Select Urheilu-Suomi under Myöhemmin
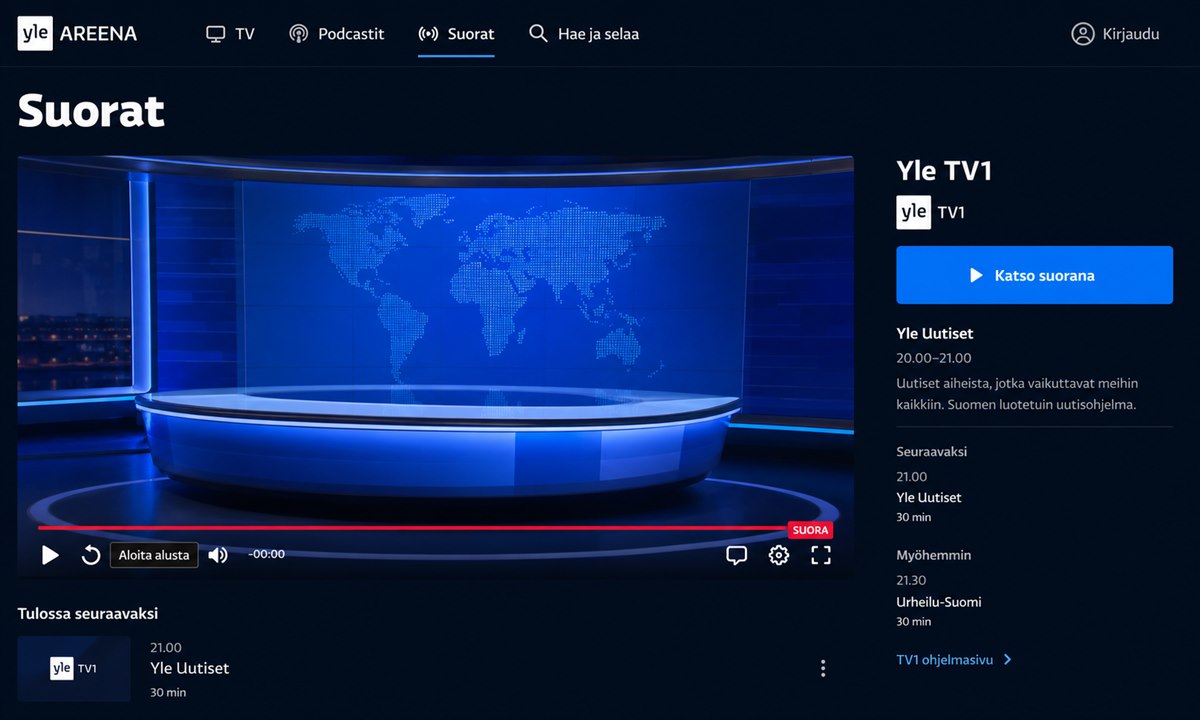This screenshot has height=720, width=1200. [939, 602]
